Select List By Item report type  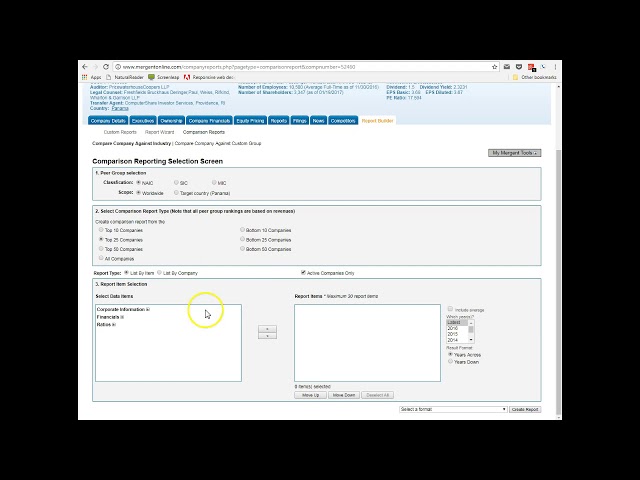click(x=126, y=272)
